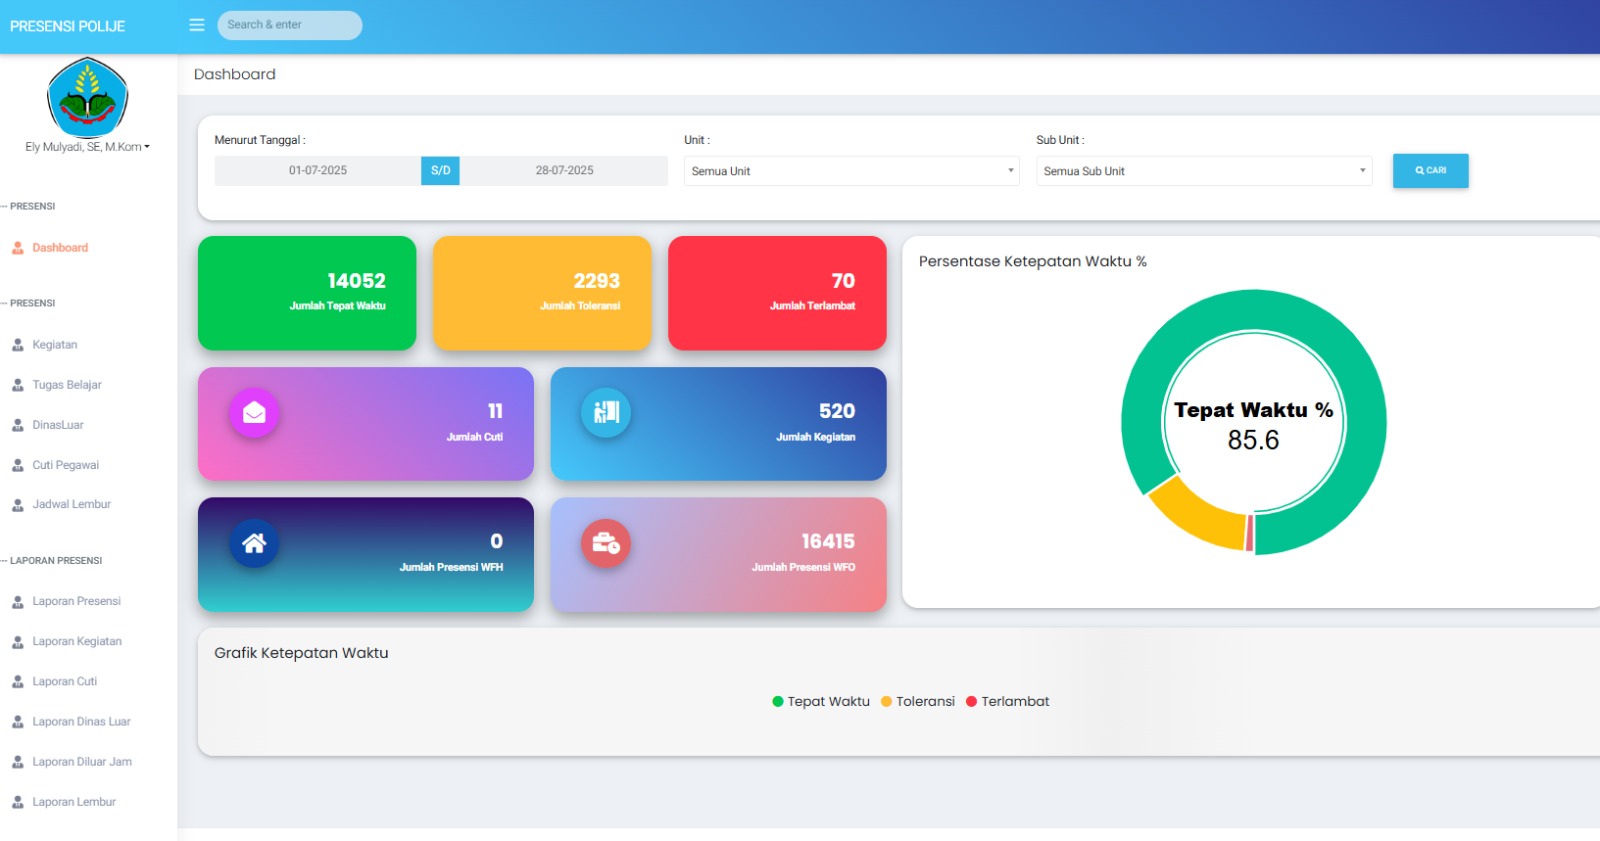The height and width of the screenshot is (841, 1600).
Task: Click the Dashboard user icon in sidebar
Action: click(x=18, y=248)
